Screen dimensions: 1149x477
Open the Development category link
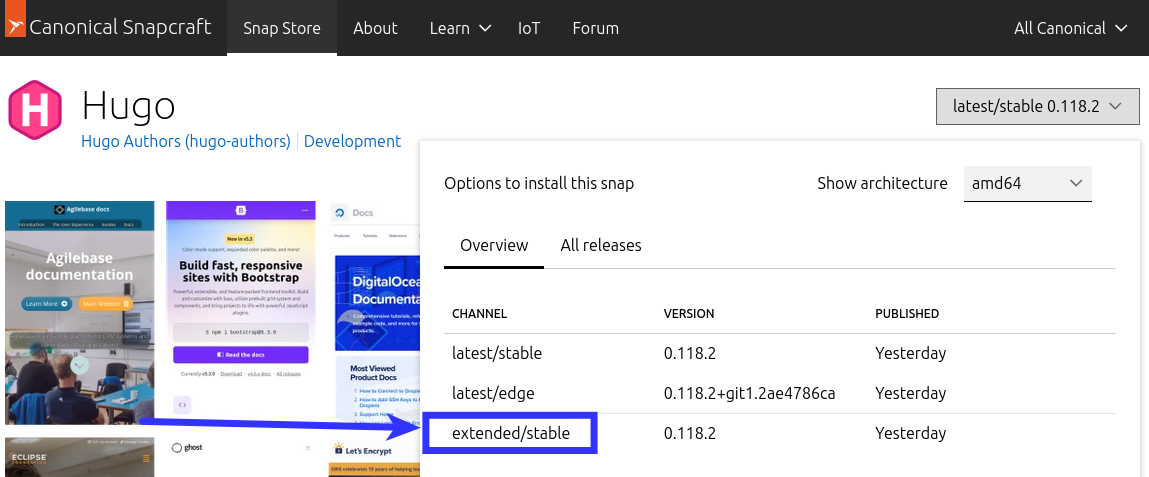[352, 141]
